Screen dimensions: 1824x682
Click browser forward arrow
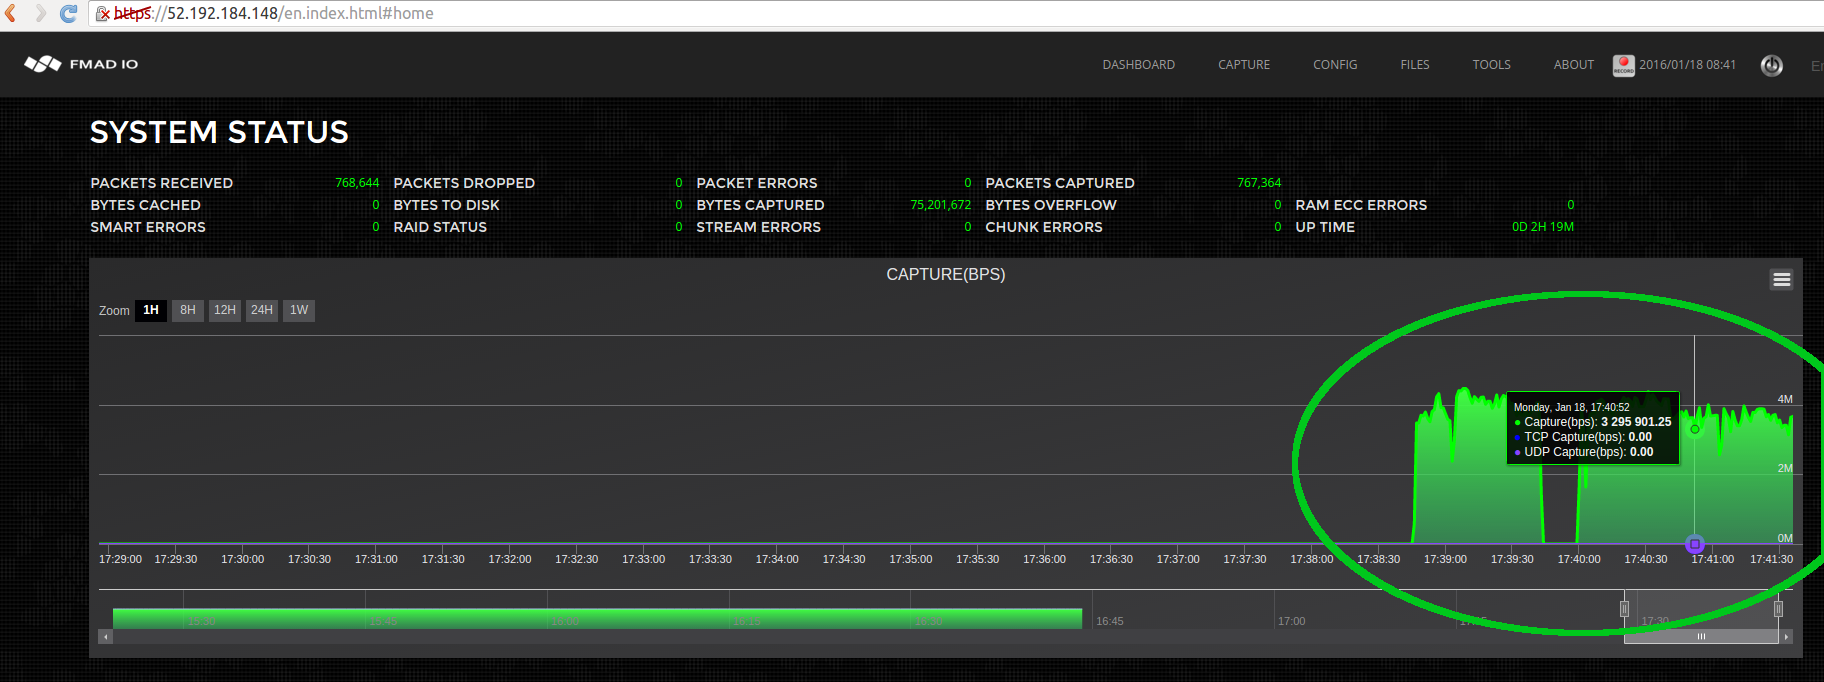pyautogui.click(x=40, y=13)
